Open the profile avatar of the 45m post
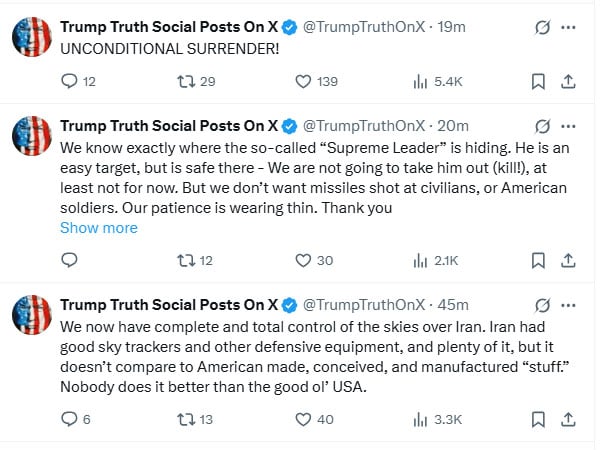 click(31, 315)
